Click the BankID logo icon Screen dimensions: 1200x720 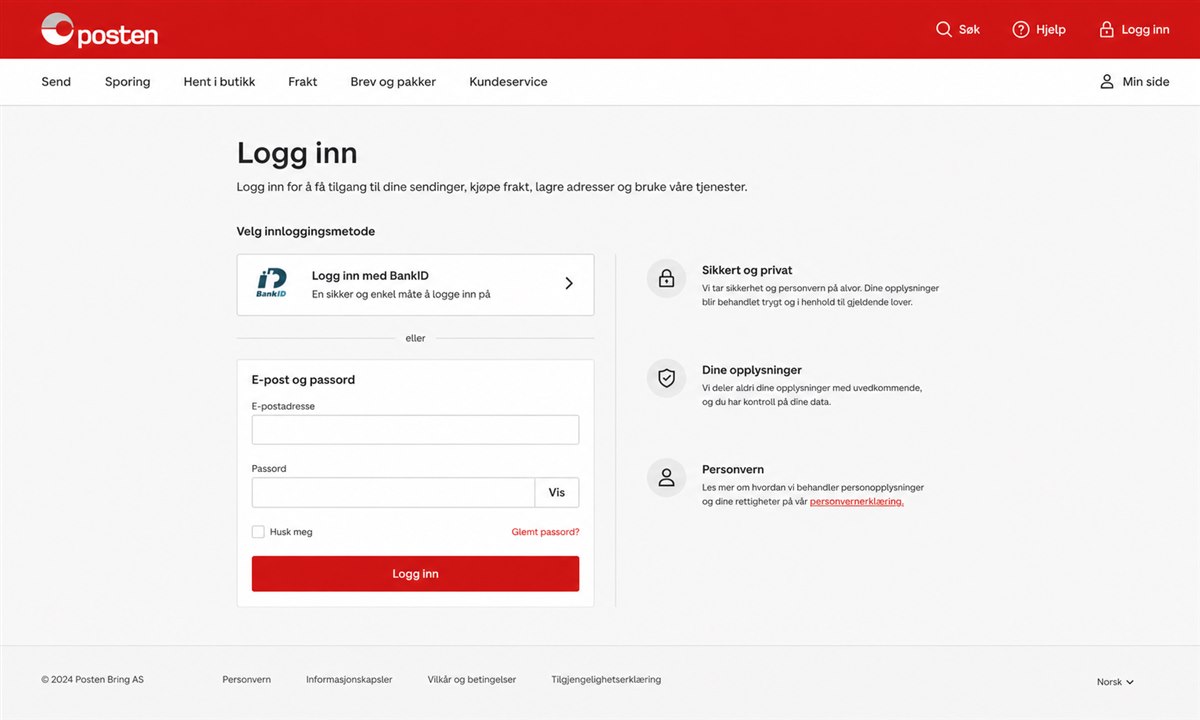coord(272,284)
